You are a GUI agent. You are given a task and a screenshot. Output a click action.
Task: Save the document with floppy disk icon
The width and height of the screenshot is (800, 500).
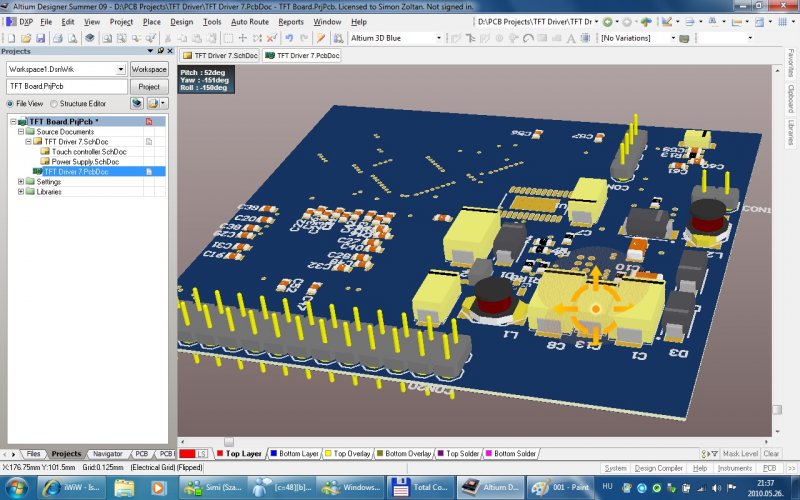41,38
